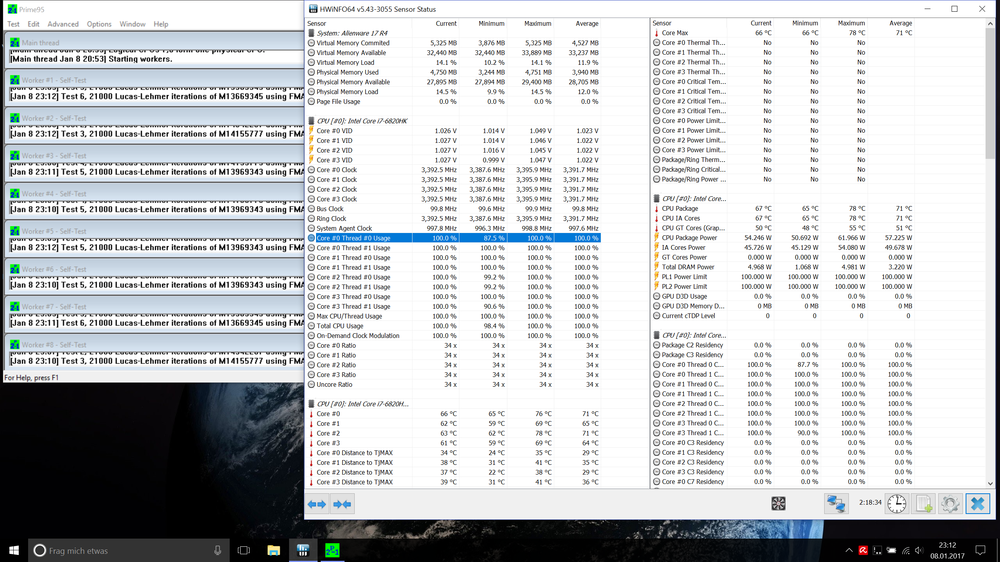This screenshot has width=1000, height=562.
Task: Close sensor window with blue X button
Action: coord(978,504)
